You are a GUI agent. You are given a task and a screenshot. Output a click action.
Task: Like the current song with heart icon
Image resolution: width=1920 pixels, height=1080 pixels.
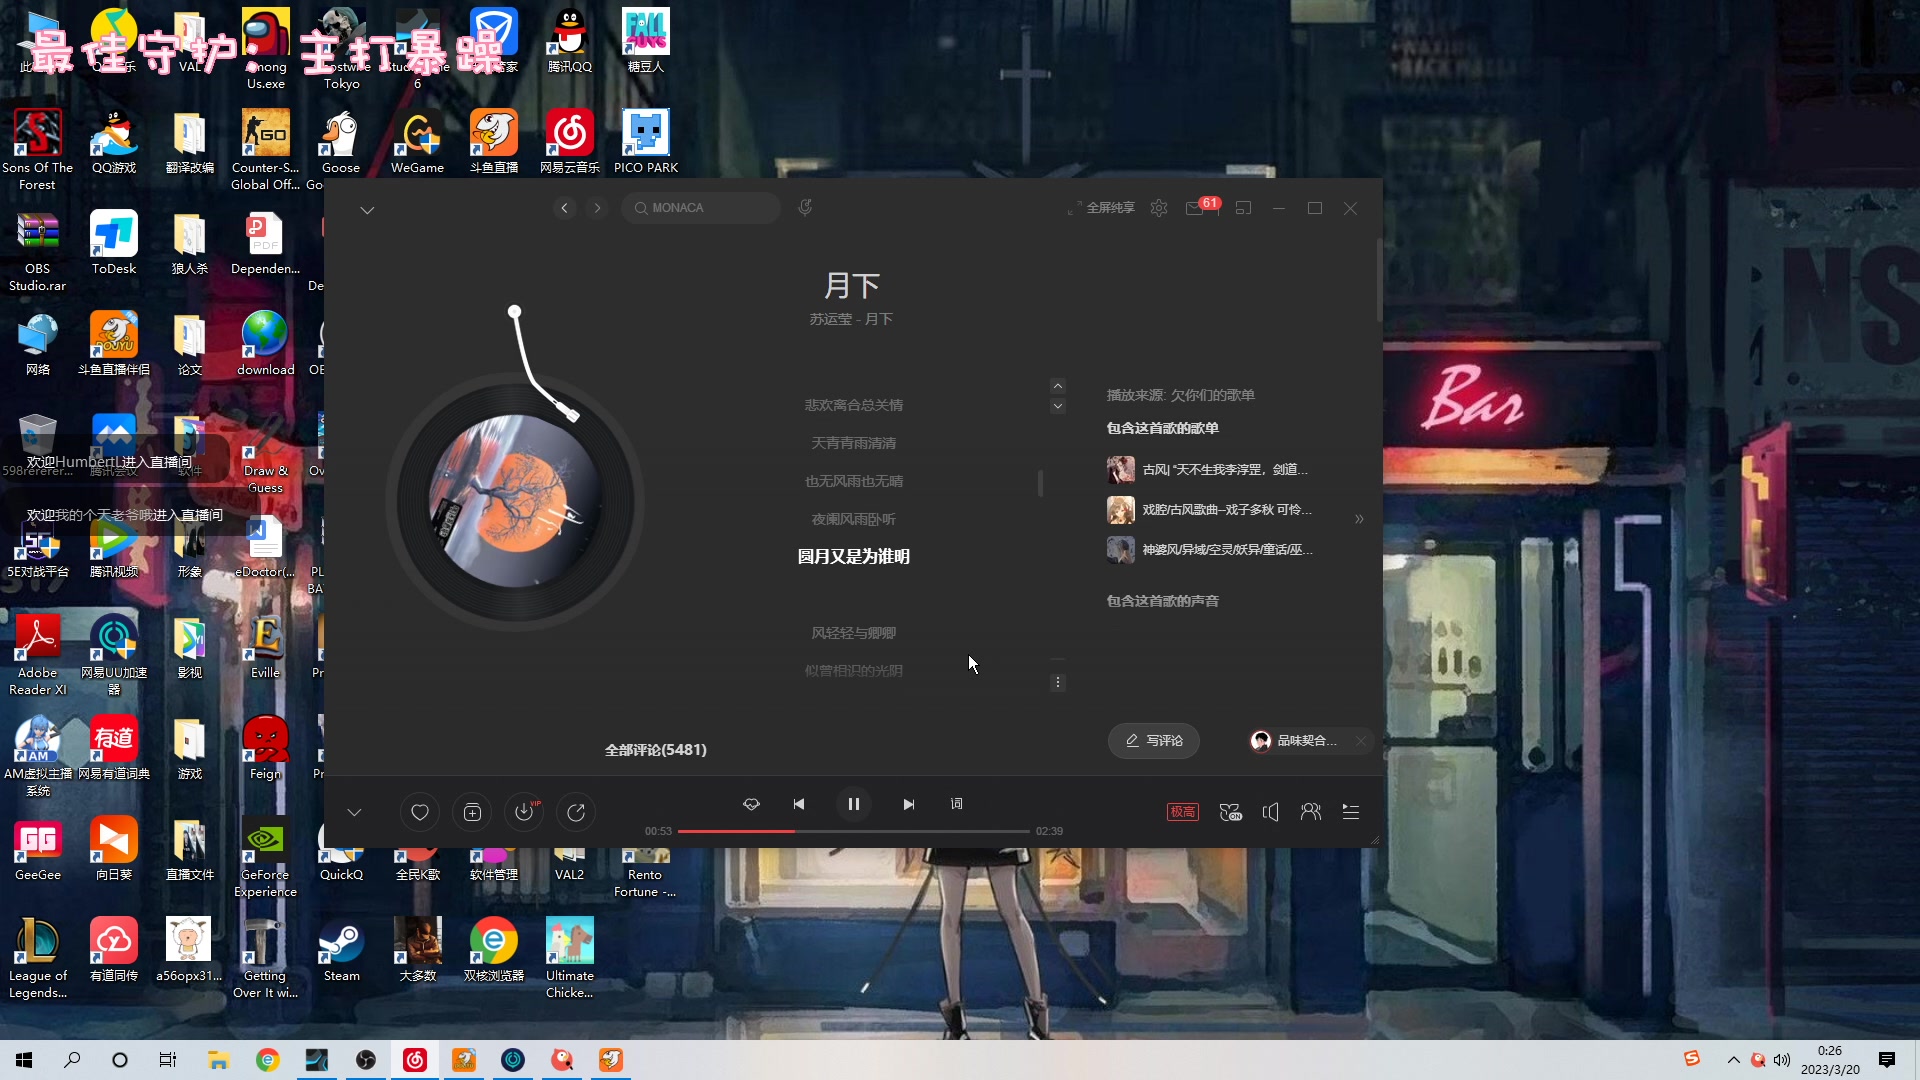420,812
